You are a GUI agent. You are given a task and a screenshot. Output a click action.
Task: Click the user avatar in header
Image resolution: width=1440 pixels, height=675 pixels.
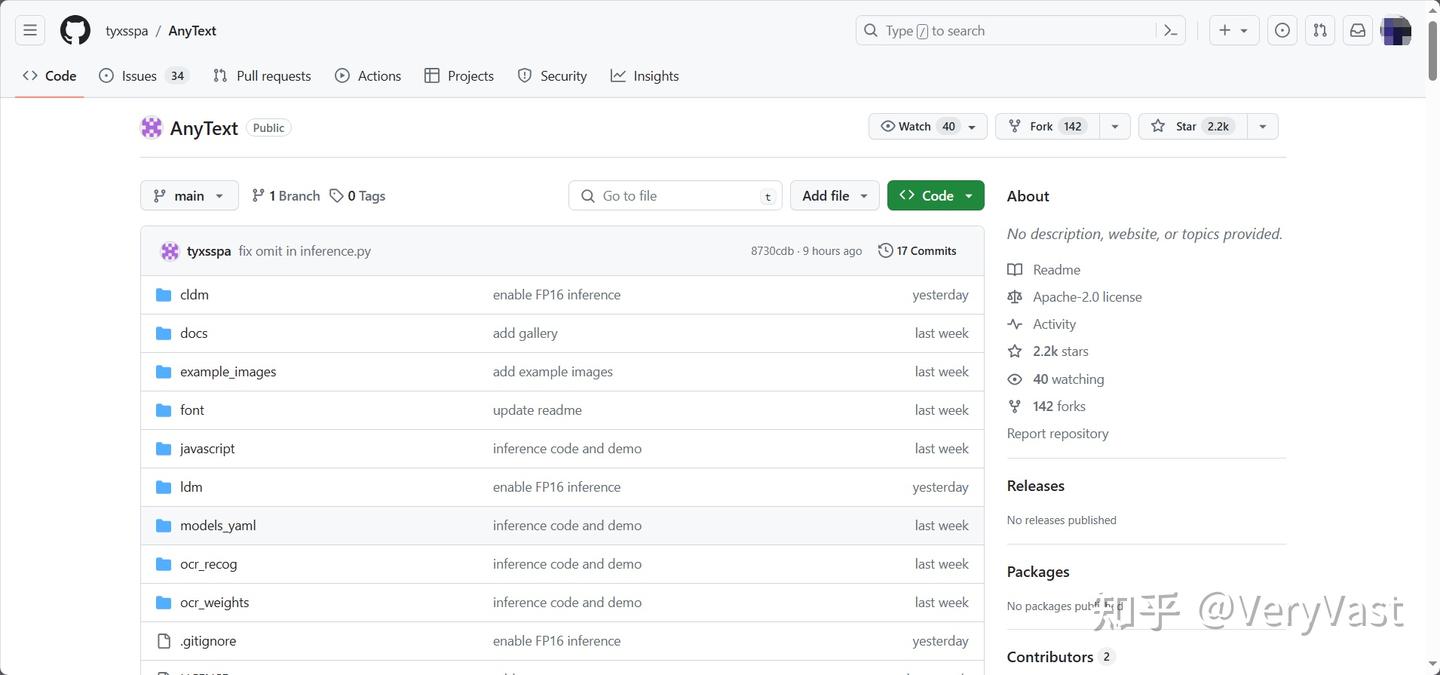pyautogui.click(x=1396, y=31)
